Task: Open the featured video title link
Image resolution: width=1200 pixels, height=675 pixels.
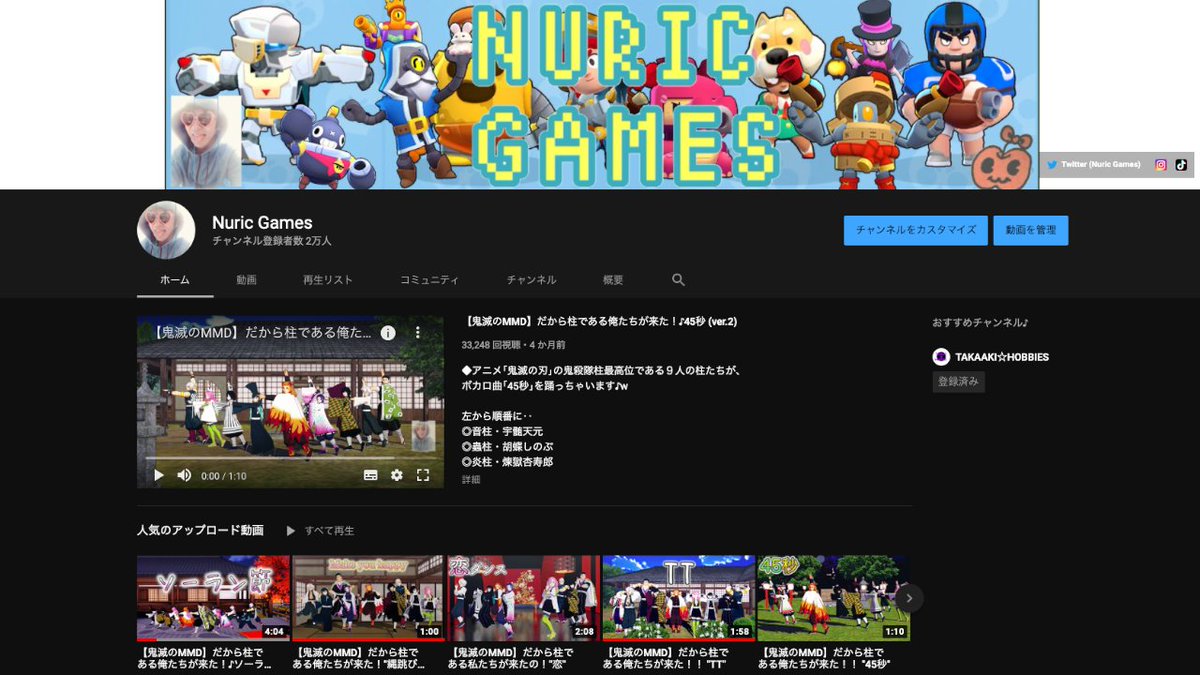Action: (600, 322)
